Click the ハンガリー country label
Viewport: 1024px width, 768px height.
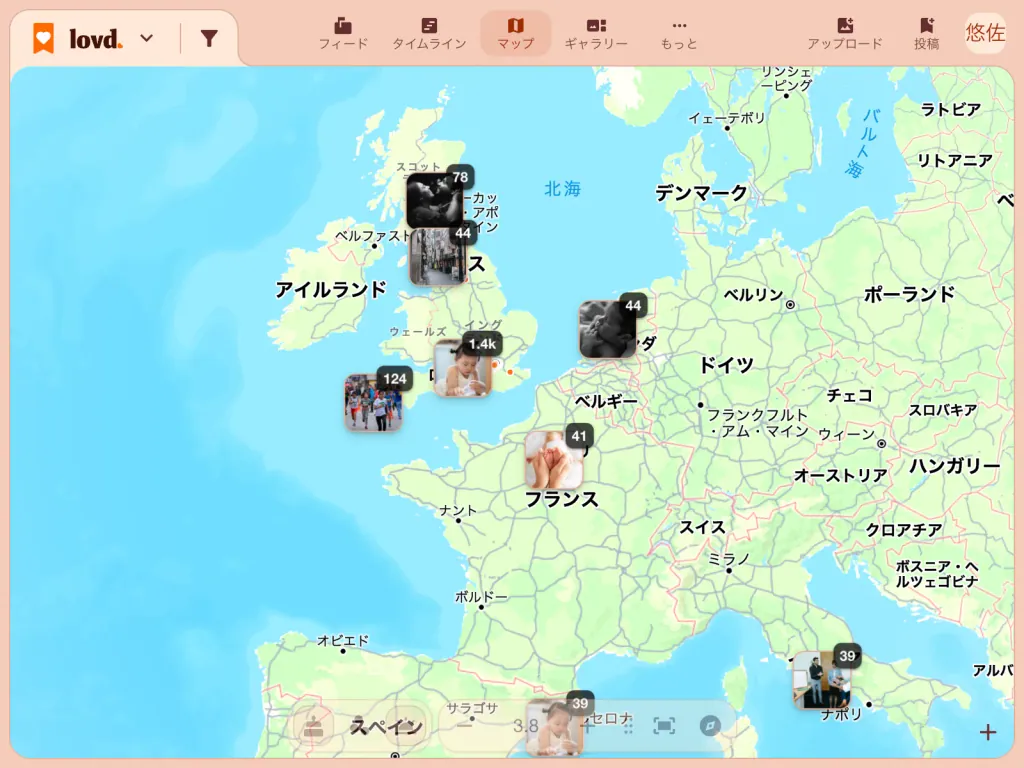(x=954, y=466)
